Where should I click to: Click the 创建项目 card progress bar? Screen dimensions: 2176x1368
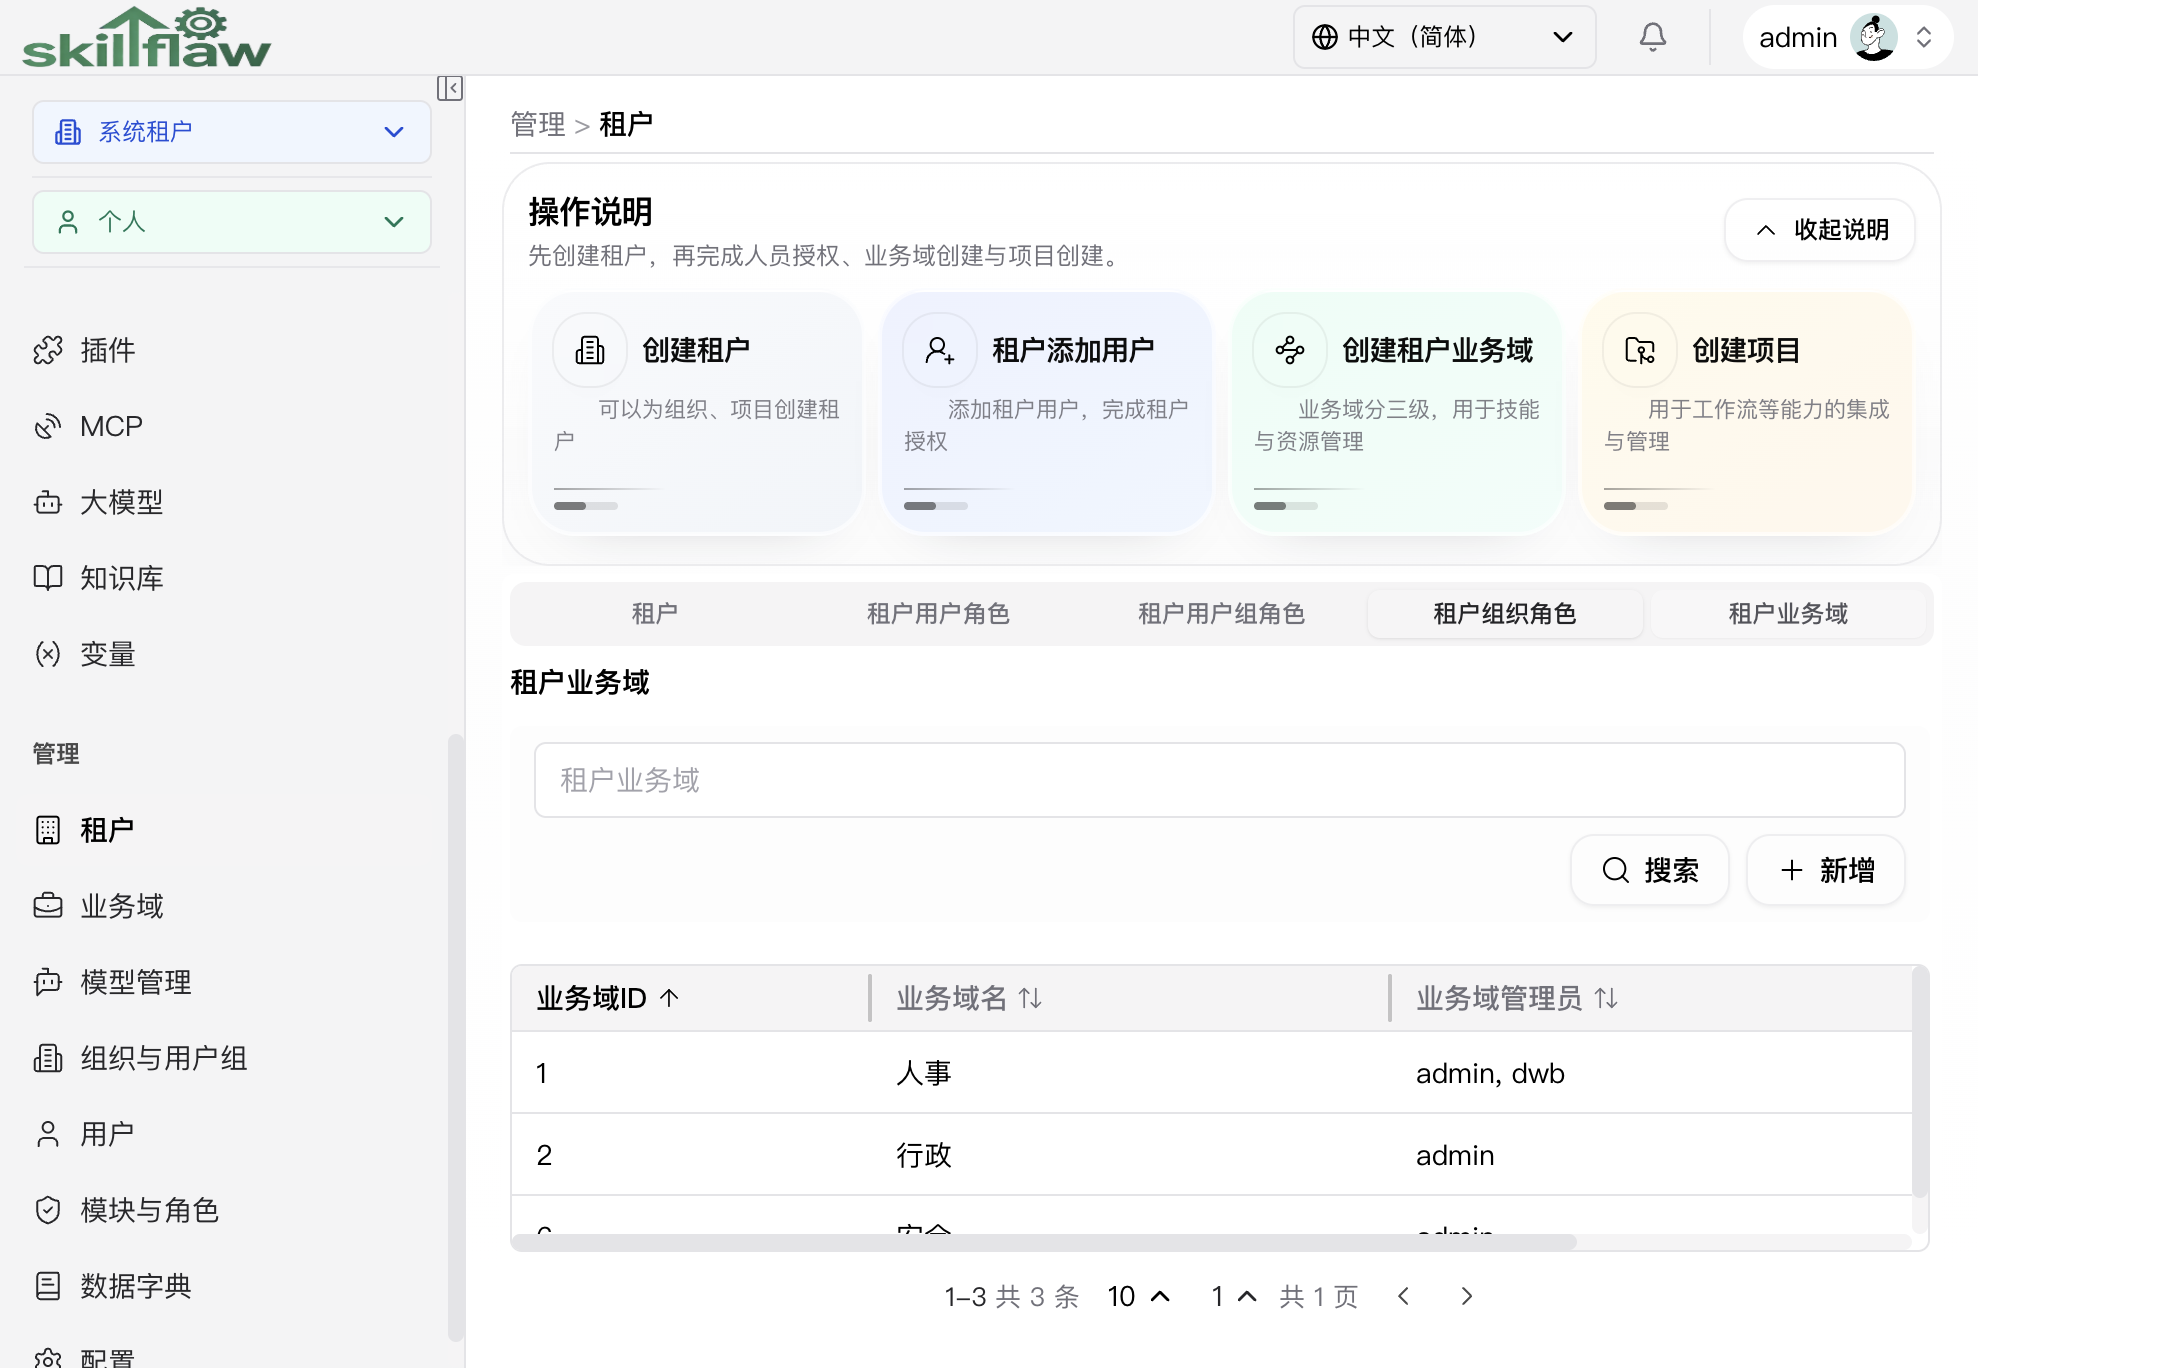point(1636,506)
